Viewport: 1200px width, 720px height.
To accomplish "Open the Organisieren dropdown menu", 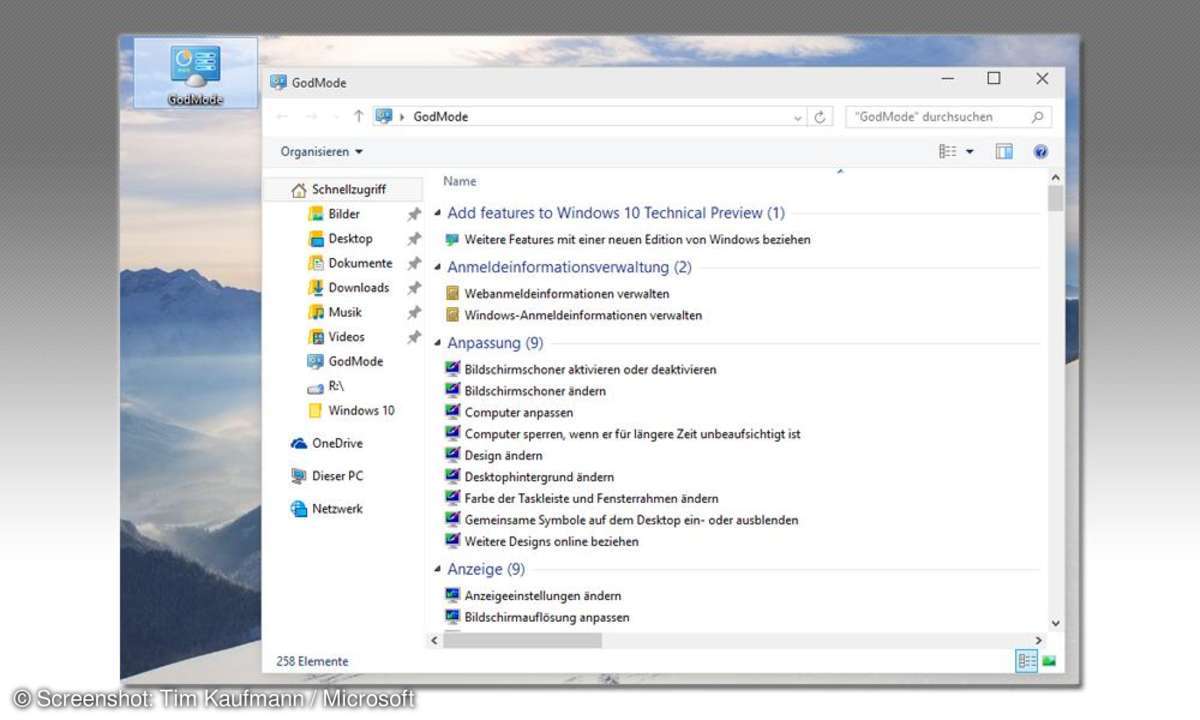I will 322,152.
